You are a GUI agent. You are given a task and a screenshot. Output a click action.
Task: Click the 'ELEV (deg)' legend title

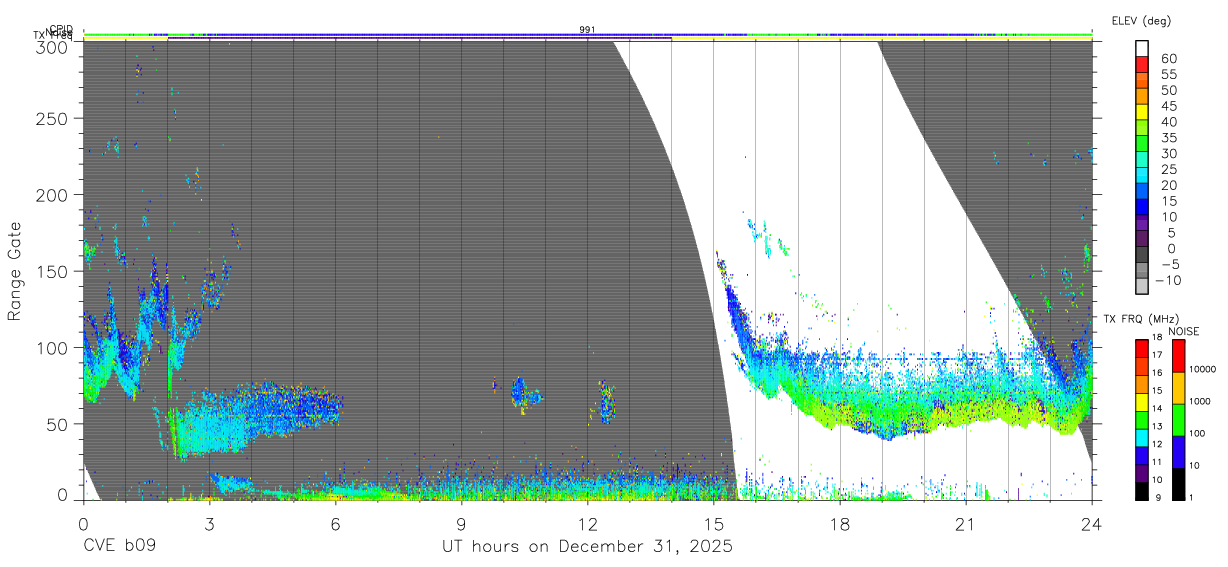(x=1141, y=20)
